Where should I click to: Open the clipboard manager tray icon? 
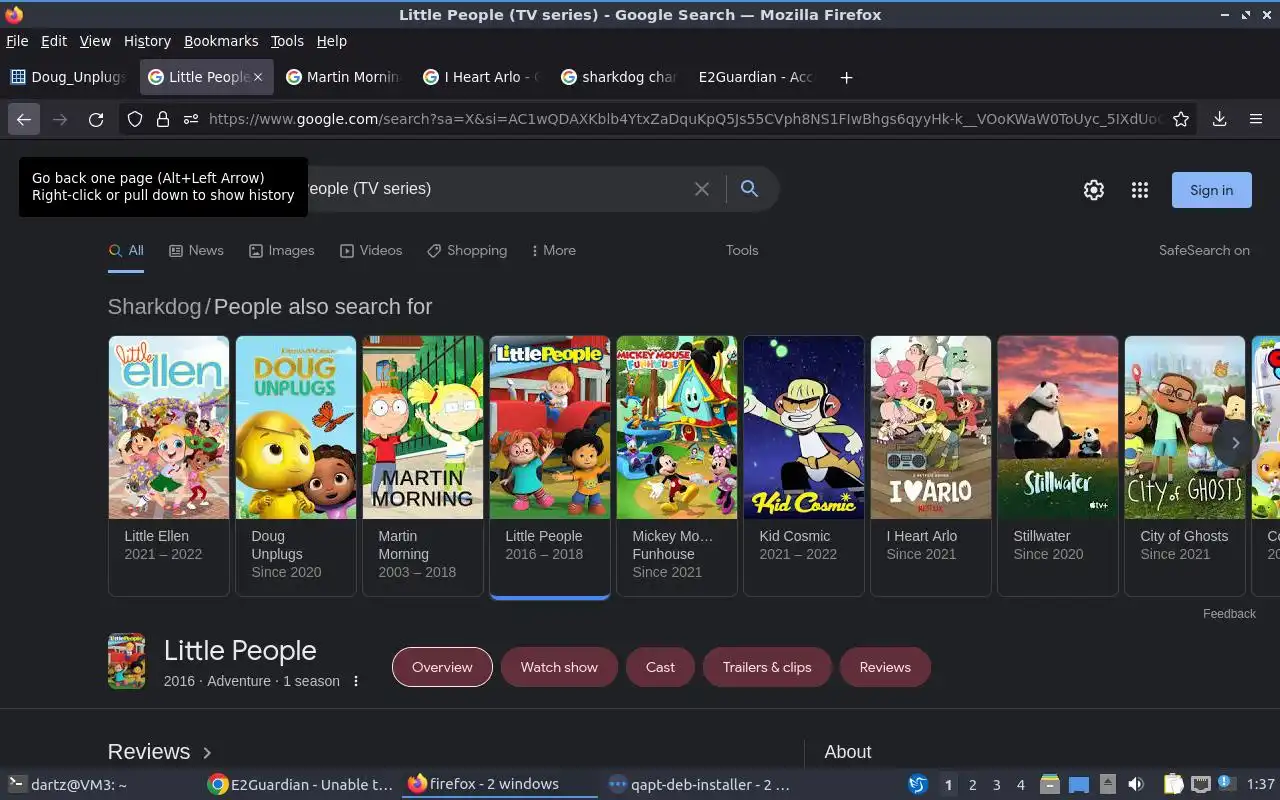1174,785
